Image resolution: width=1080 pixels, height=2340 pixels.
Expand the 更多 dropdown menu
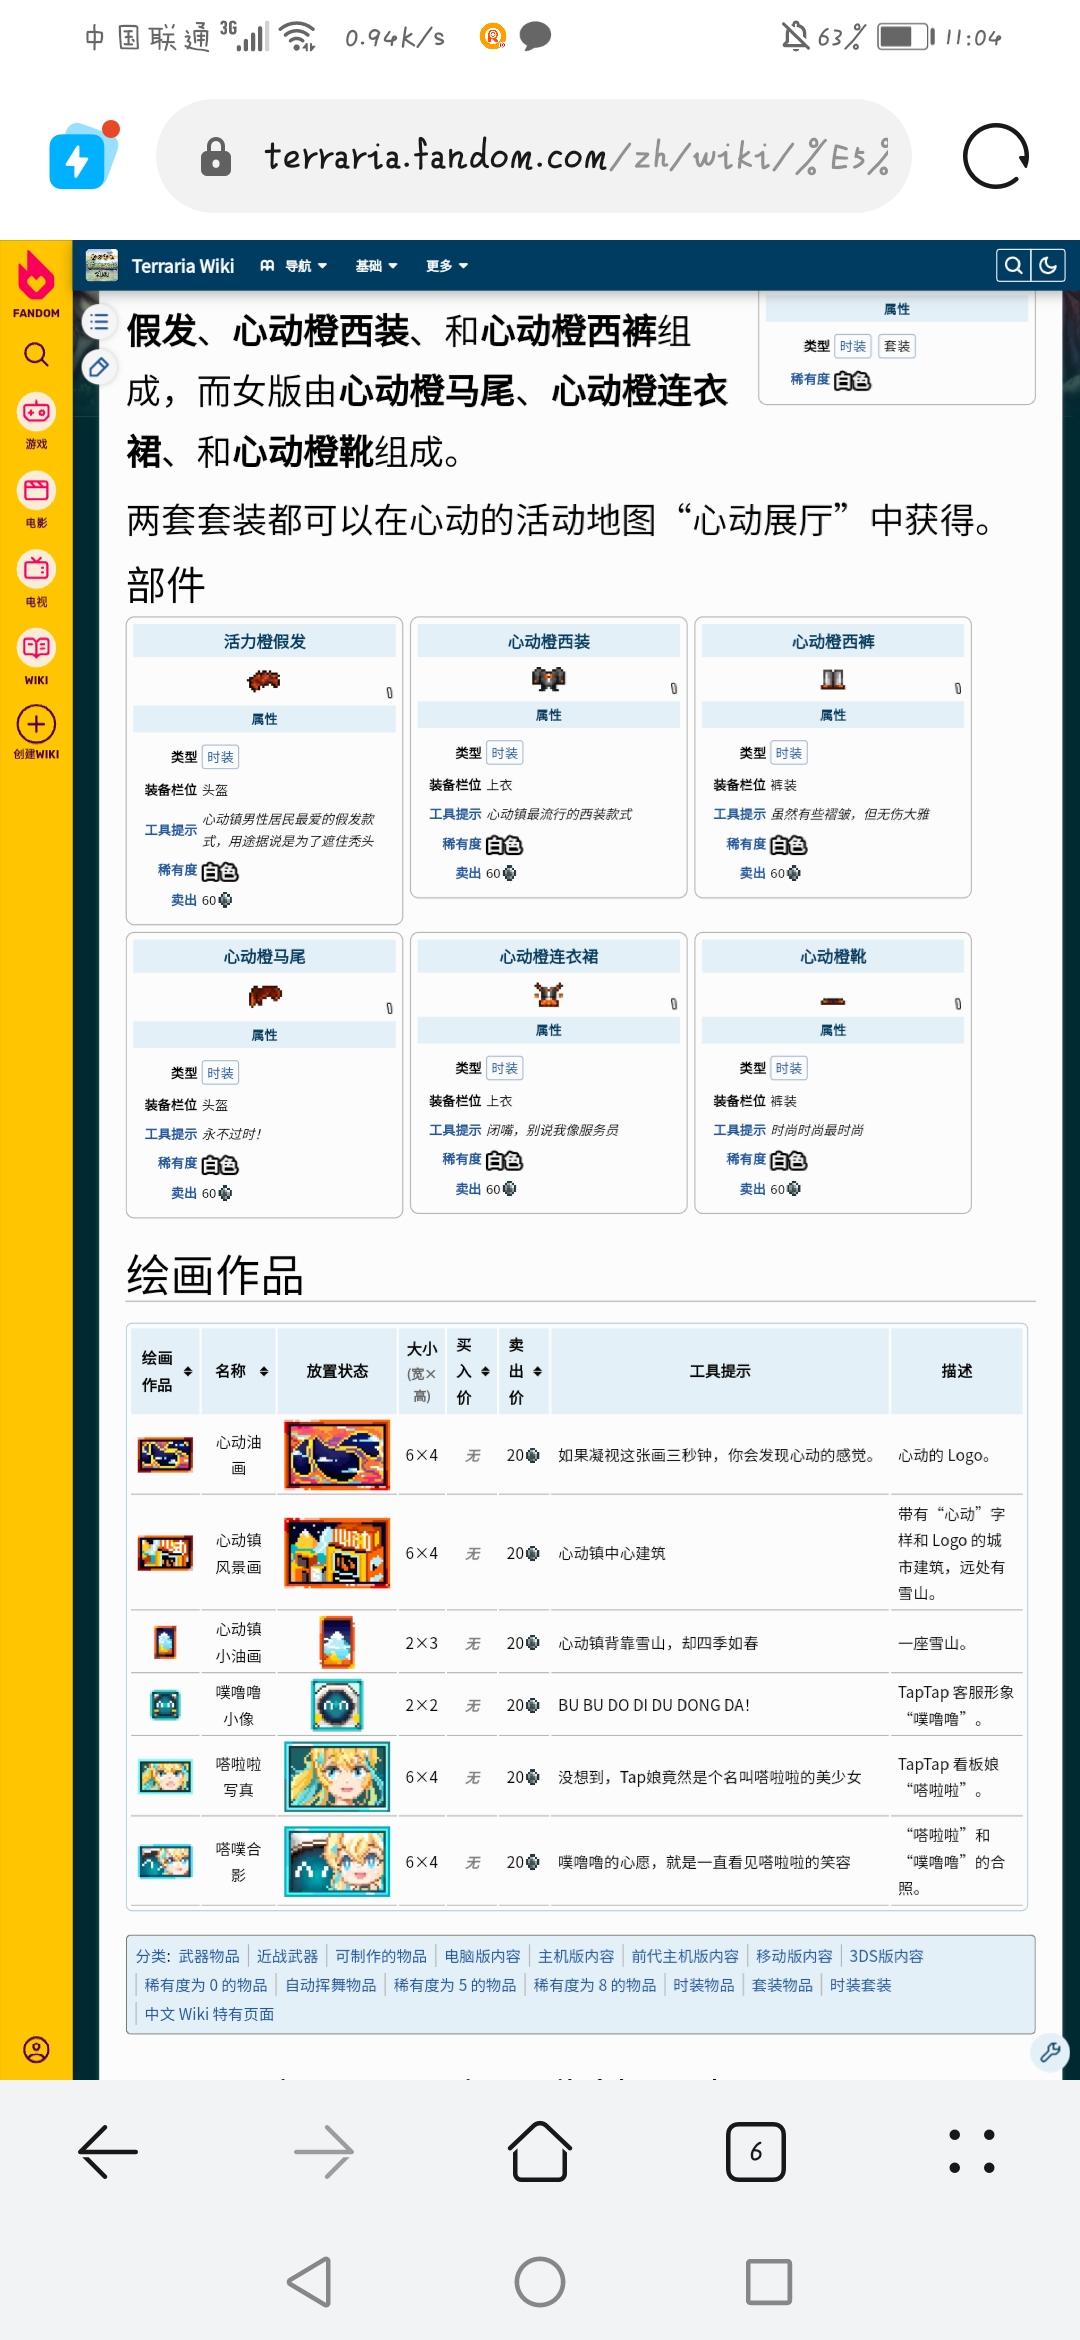(447, 266)
